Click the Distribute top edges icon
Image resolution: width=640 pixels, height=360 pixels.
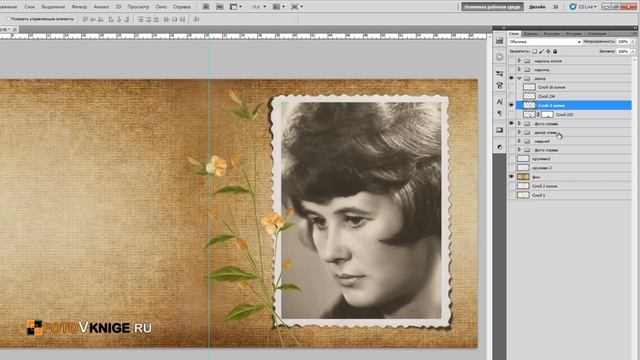[x=140, y=19]
